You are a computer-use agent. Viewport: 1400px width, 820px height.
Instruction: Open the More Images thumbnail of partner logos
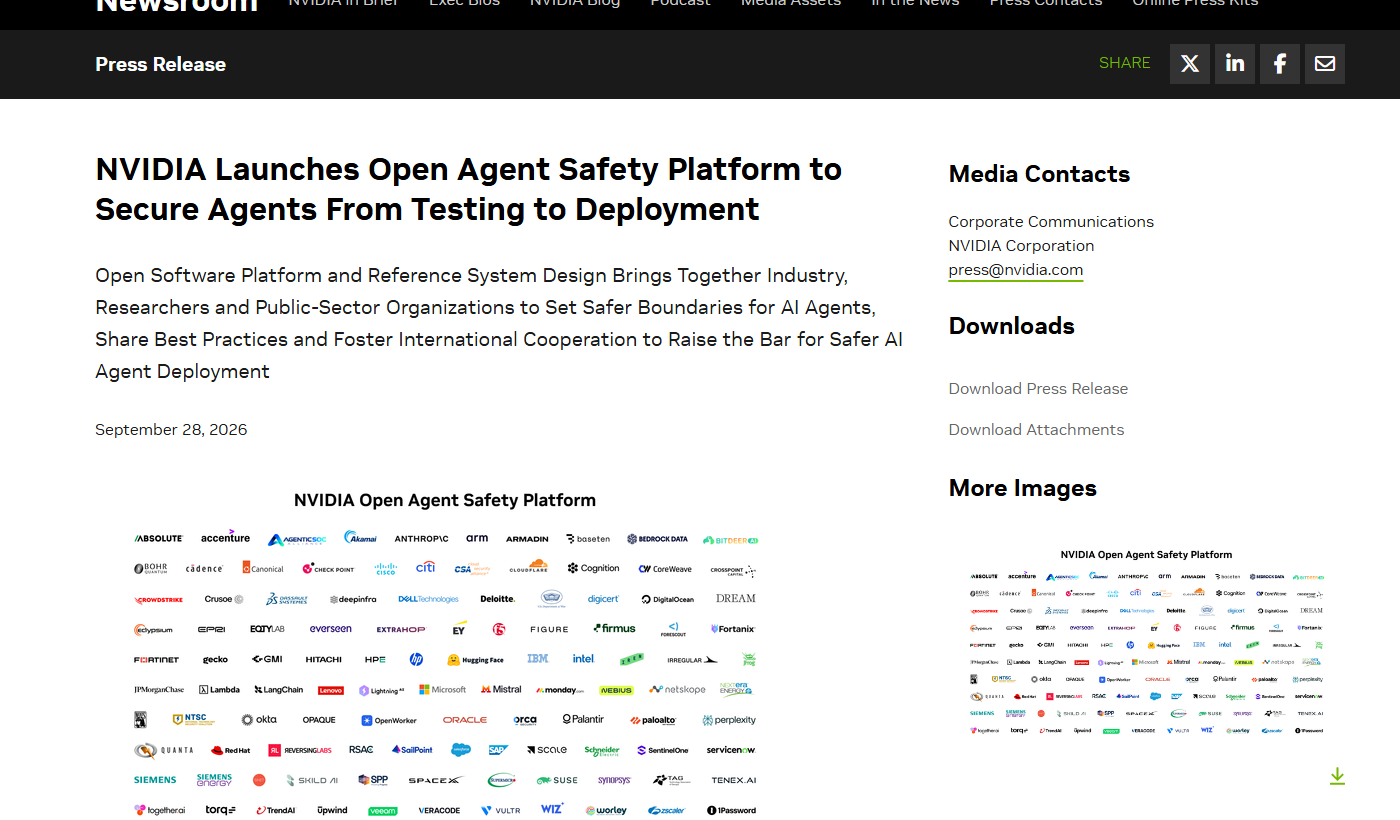tap(1146, 641)
